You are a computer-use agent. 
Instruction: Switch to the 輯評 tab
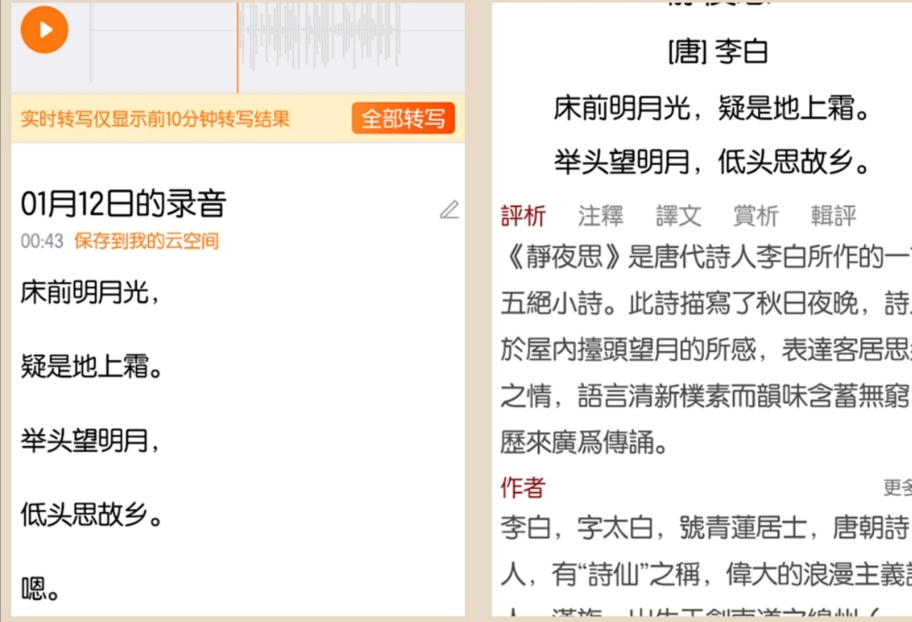pos(833,216)
